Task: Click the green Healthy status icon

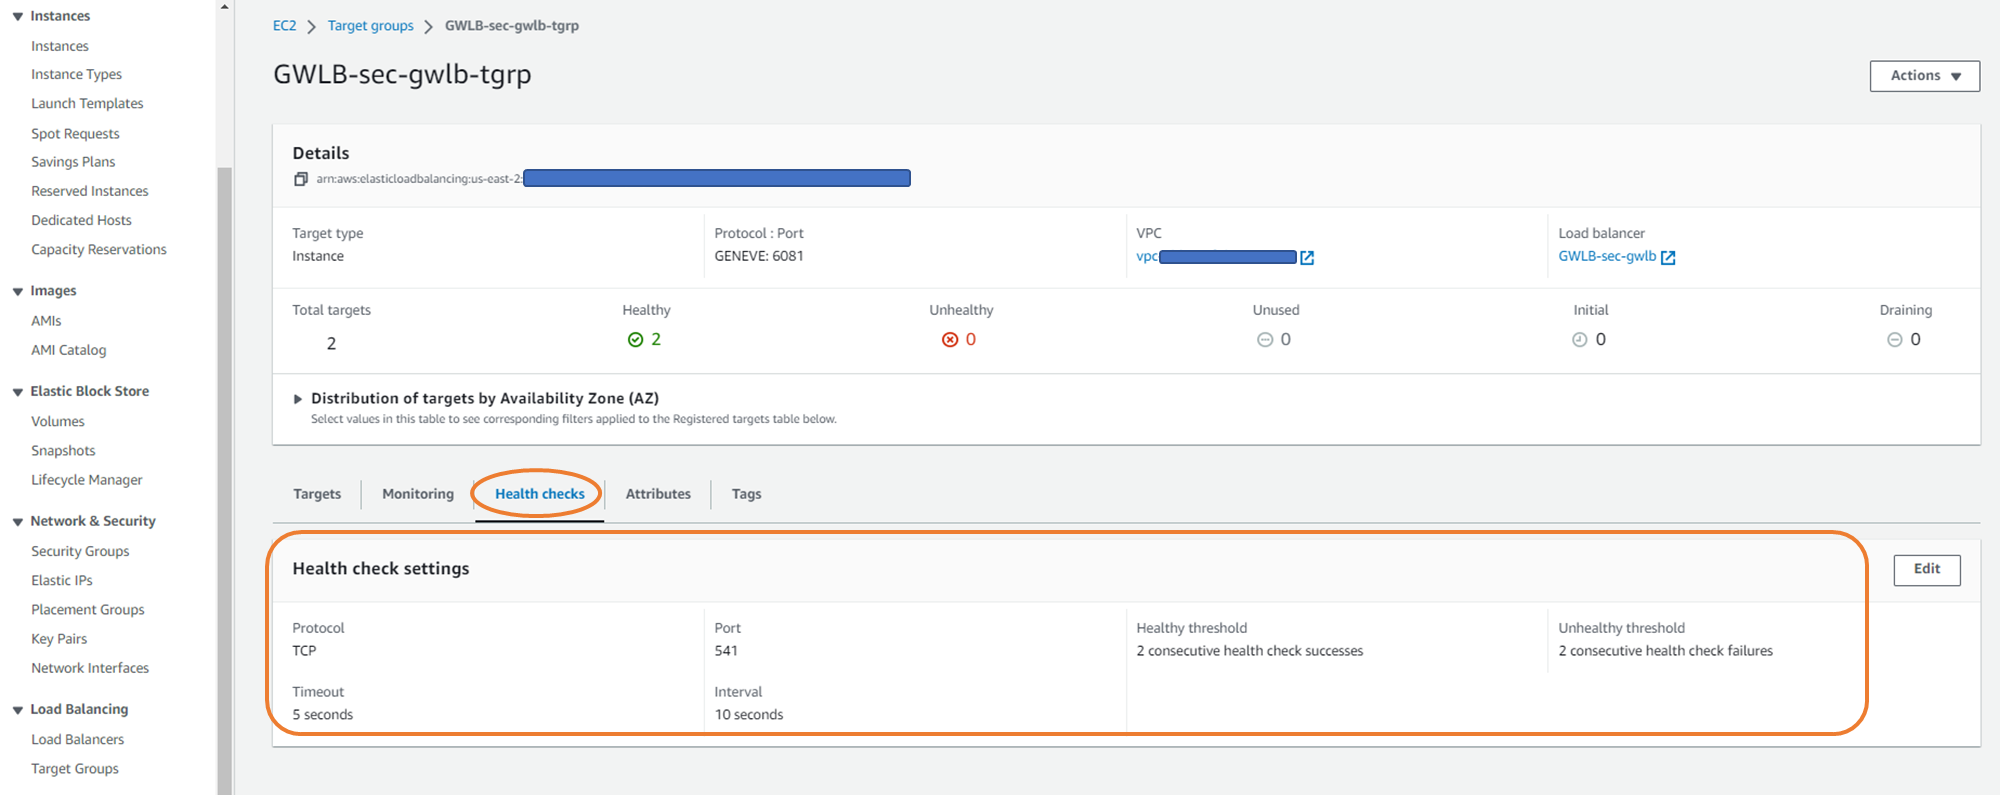Action: [x=635, y=340]
